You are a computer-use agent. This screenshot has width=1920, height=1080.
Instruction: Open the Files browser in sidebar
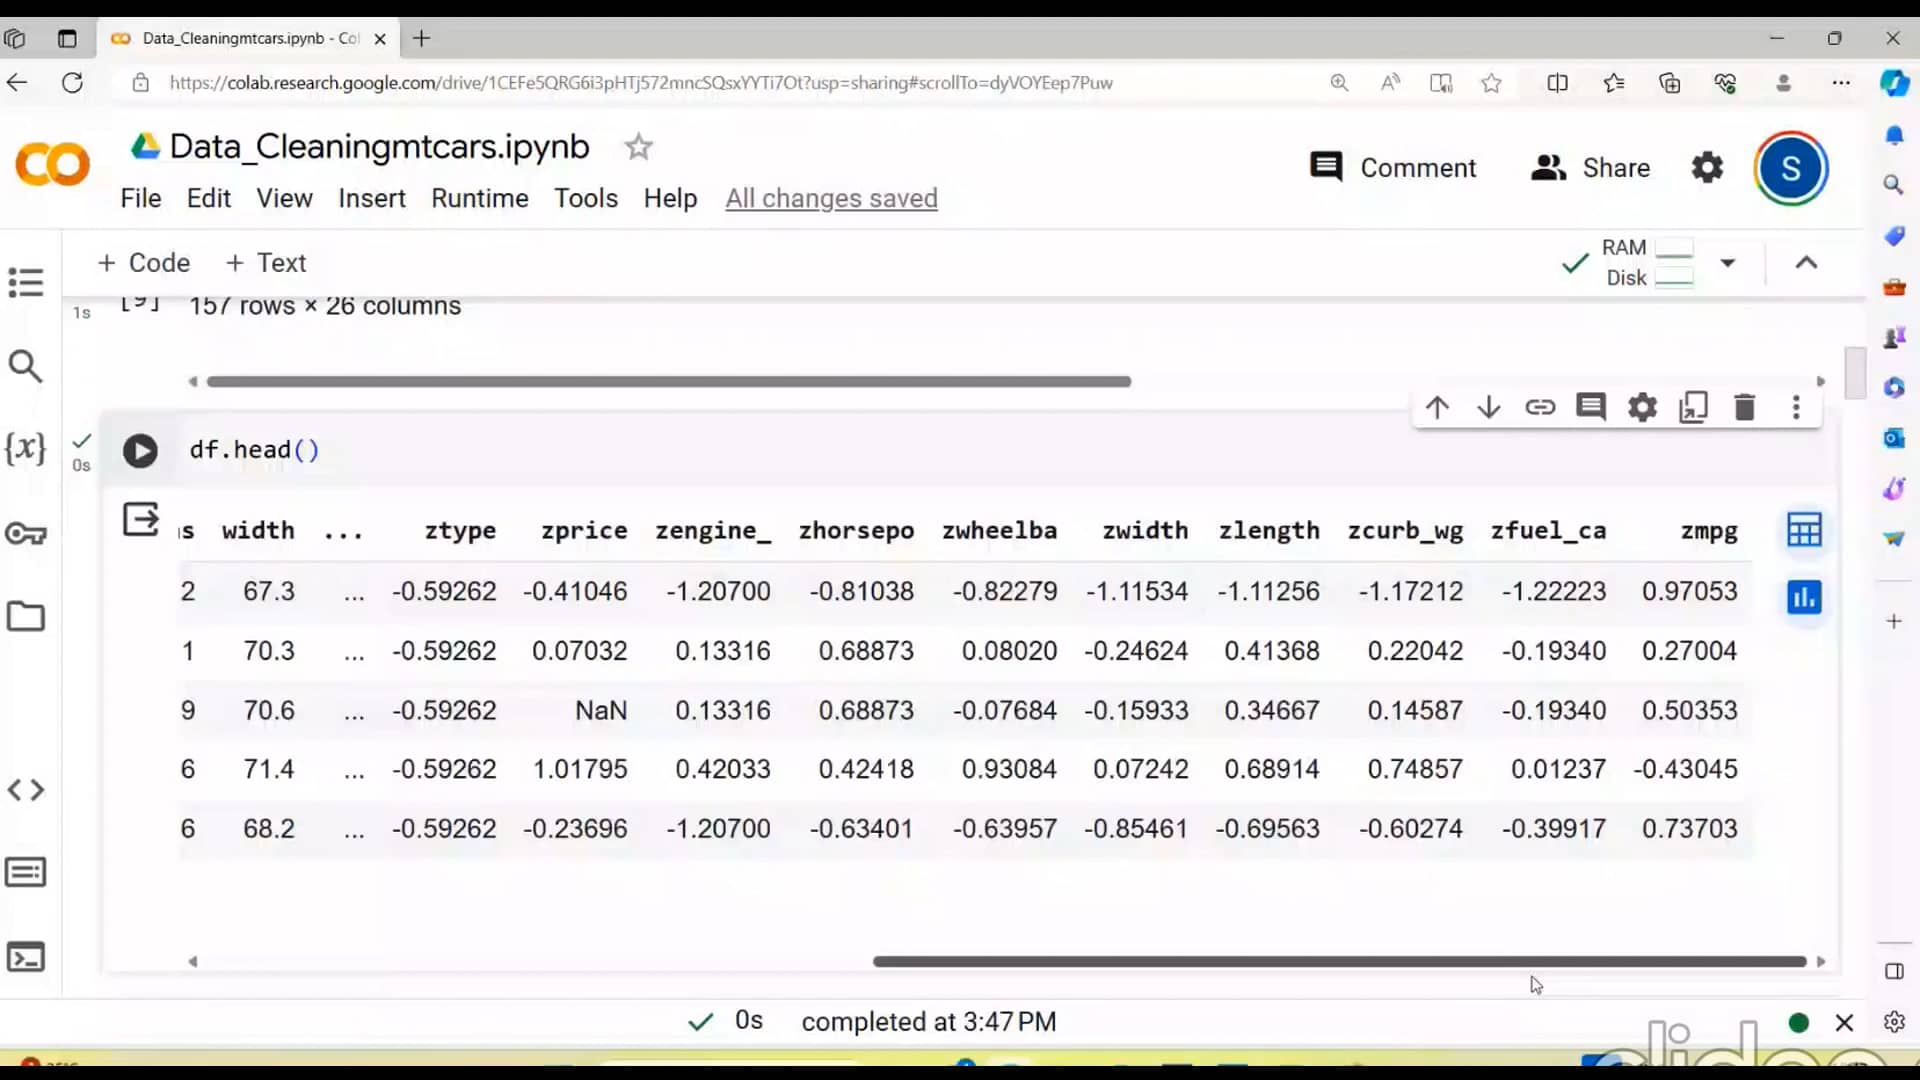click(25, 617)
